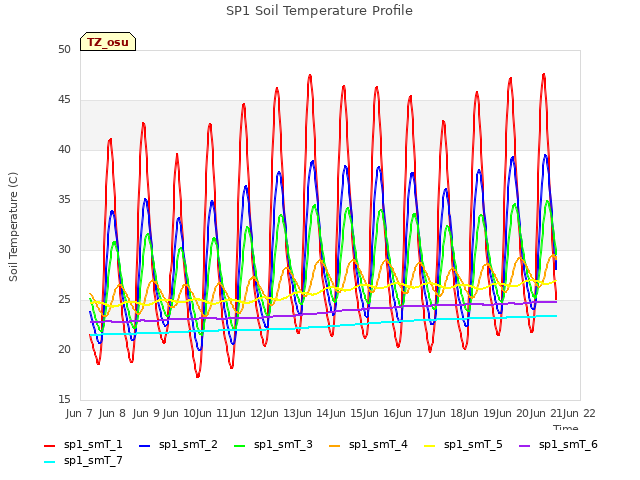The width and height of the screenshot is (640, 480).
Task: Click the chart title SP1 Soil Temperature Profile
Action: 319,11
